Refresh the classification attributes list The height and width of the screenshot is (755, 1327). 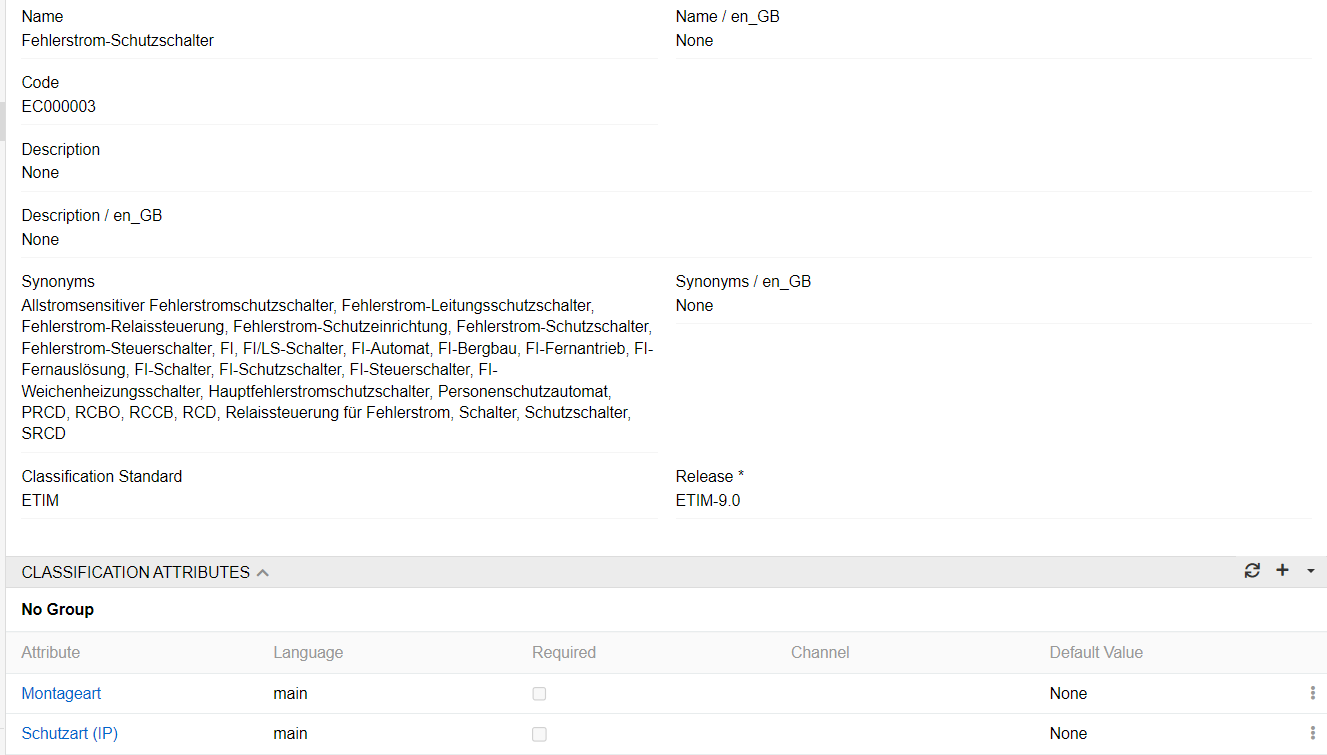[x=1252, y=571]
